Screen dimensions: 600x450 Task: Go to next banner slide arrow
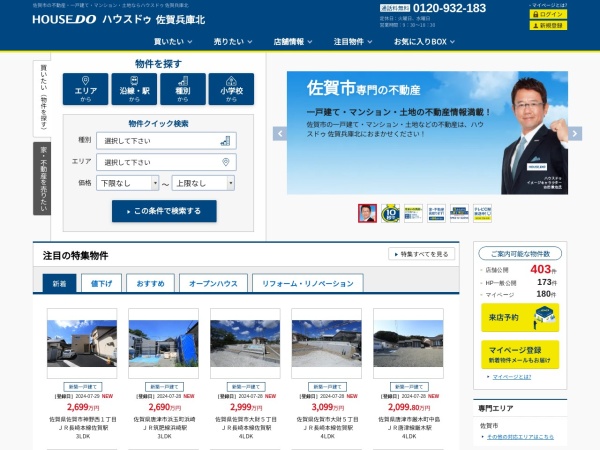[x=575, y=134]
